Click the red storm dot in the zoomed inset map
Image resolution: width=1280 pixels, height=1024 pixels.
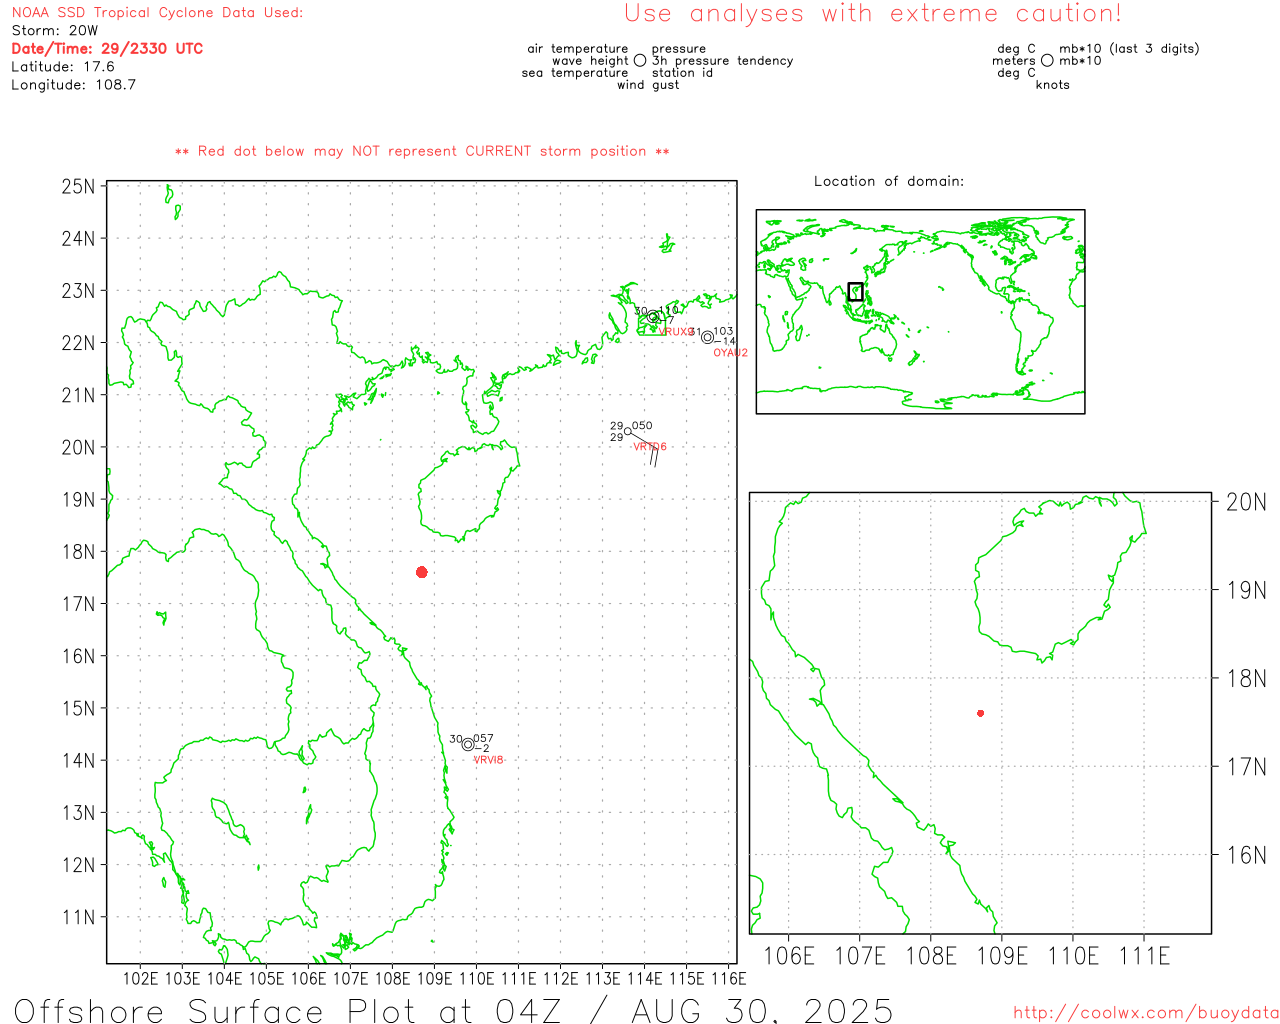tap(980, 713)
